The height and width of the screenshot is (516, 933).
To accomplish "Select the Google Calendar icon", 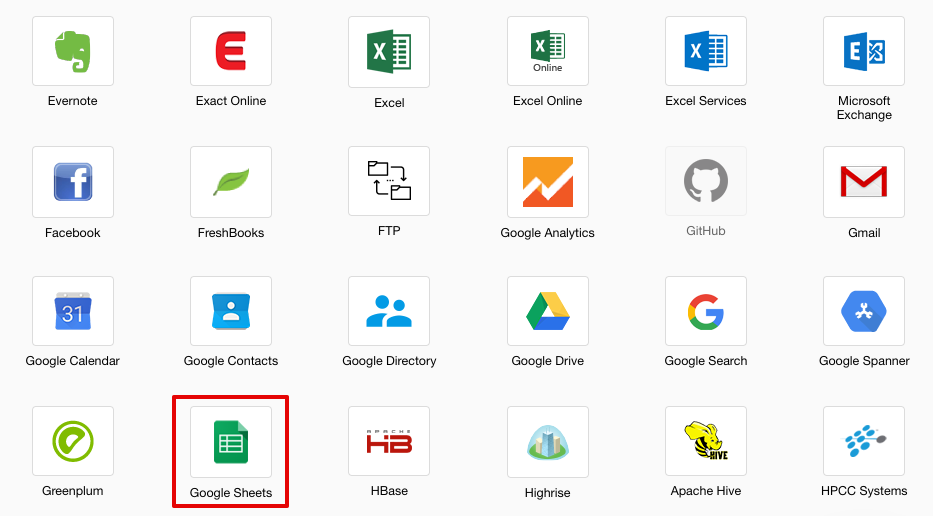I will [x=73, y=311].
